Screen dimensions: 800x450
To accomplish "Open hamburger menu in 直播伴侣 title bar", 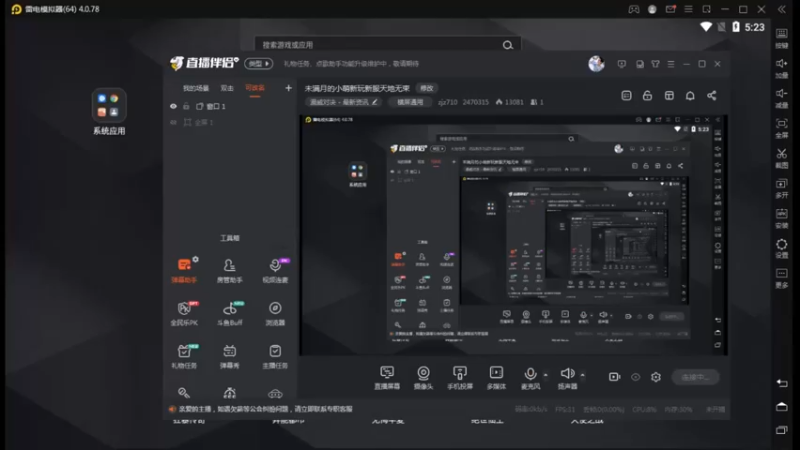I will [671, 64].
